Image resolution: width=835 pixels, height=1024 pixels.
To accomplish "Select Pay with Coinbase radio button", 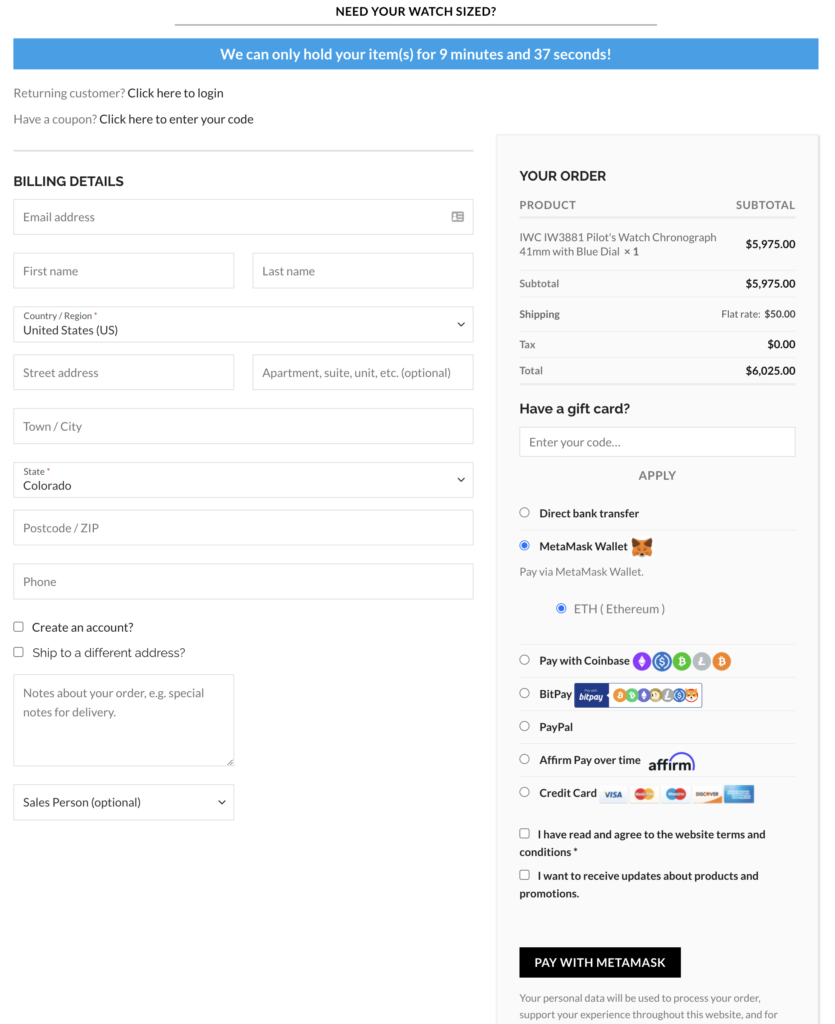I will [524, 660].
